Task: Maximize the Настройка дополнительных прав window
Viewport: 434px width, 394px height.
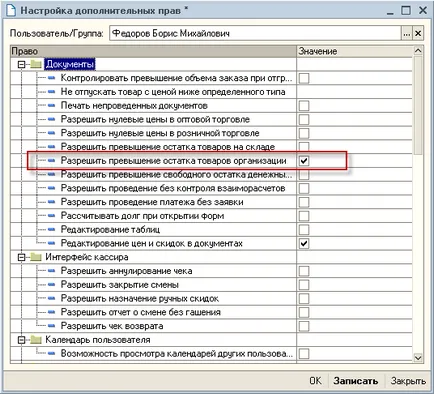Action: [406, 10]
